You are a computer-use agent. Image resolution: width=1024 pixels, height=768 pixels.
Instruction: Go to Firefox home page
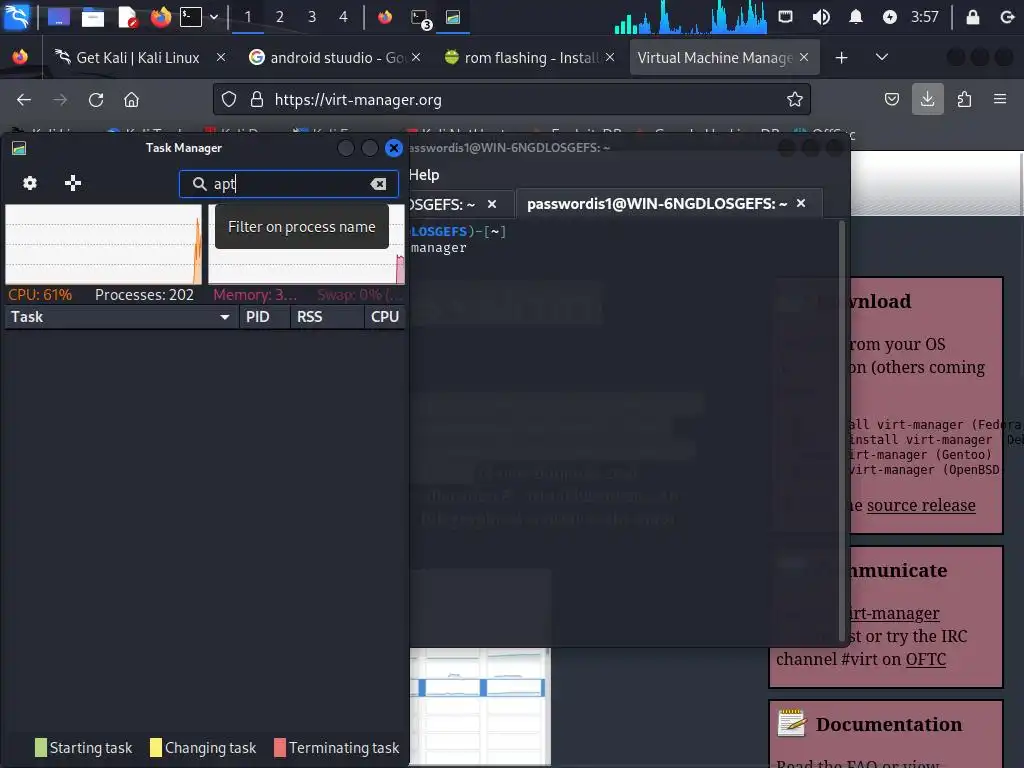click(x=131, y=100)
